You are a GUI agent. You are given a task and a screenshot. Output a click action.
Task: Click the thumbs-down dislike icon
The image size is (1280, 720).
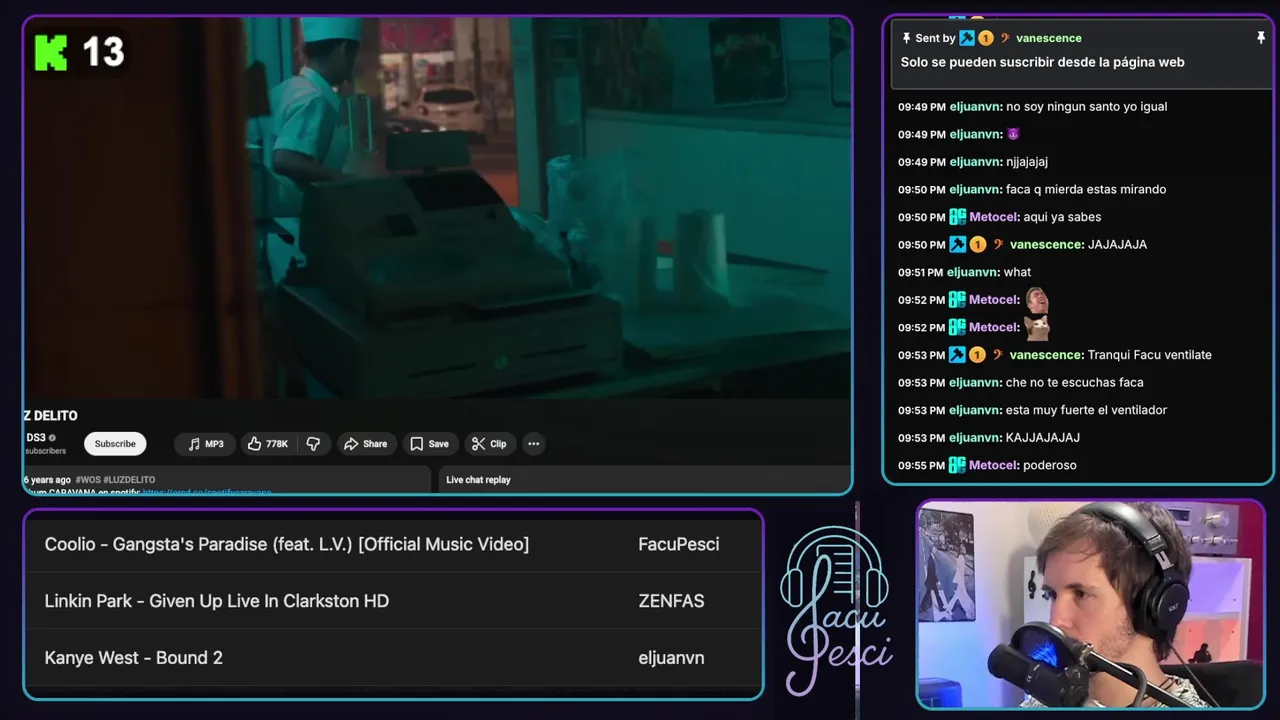tap(313, 444)
